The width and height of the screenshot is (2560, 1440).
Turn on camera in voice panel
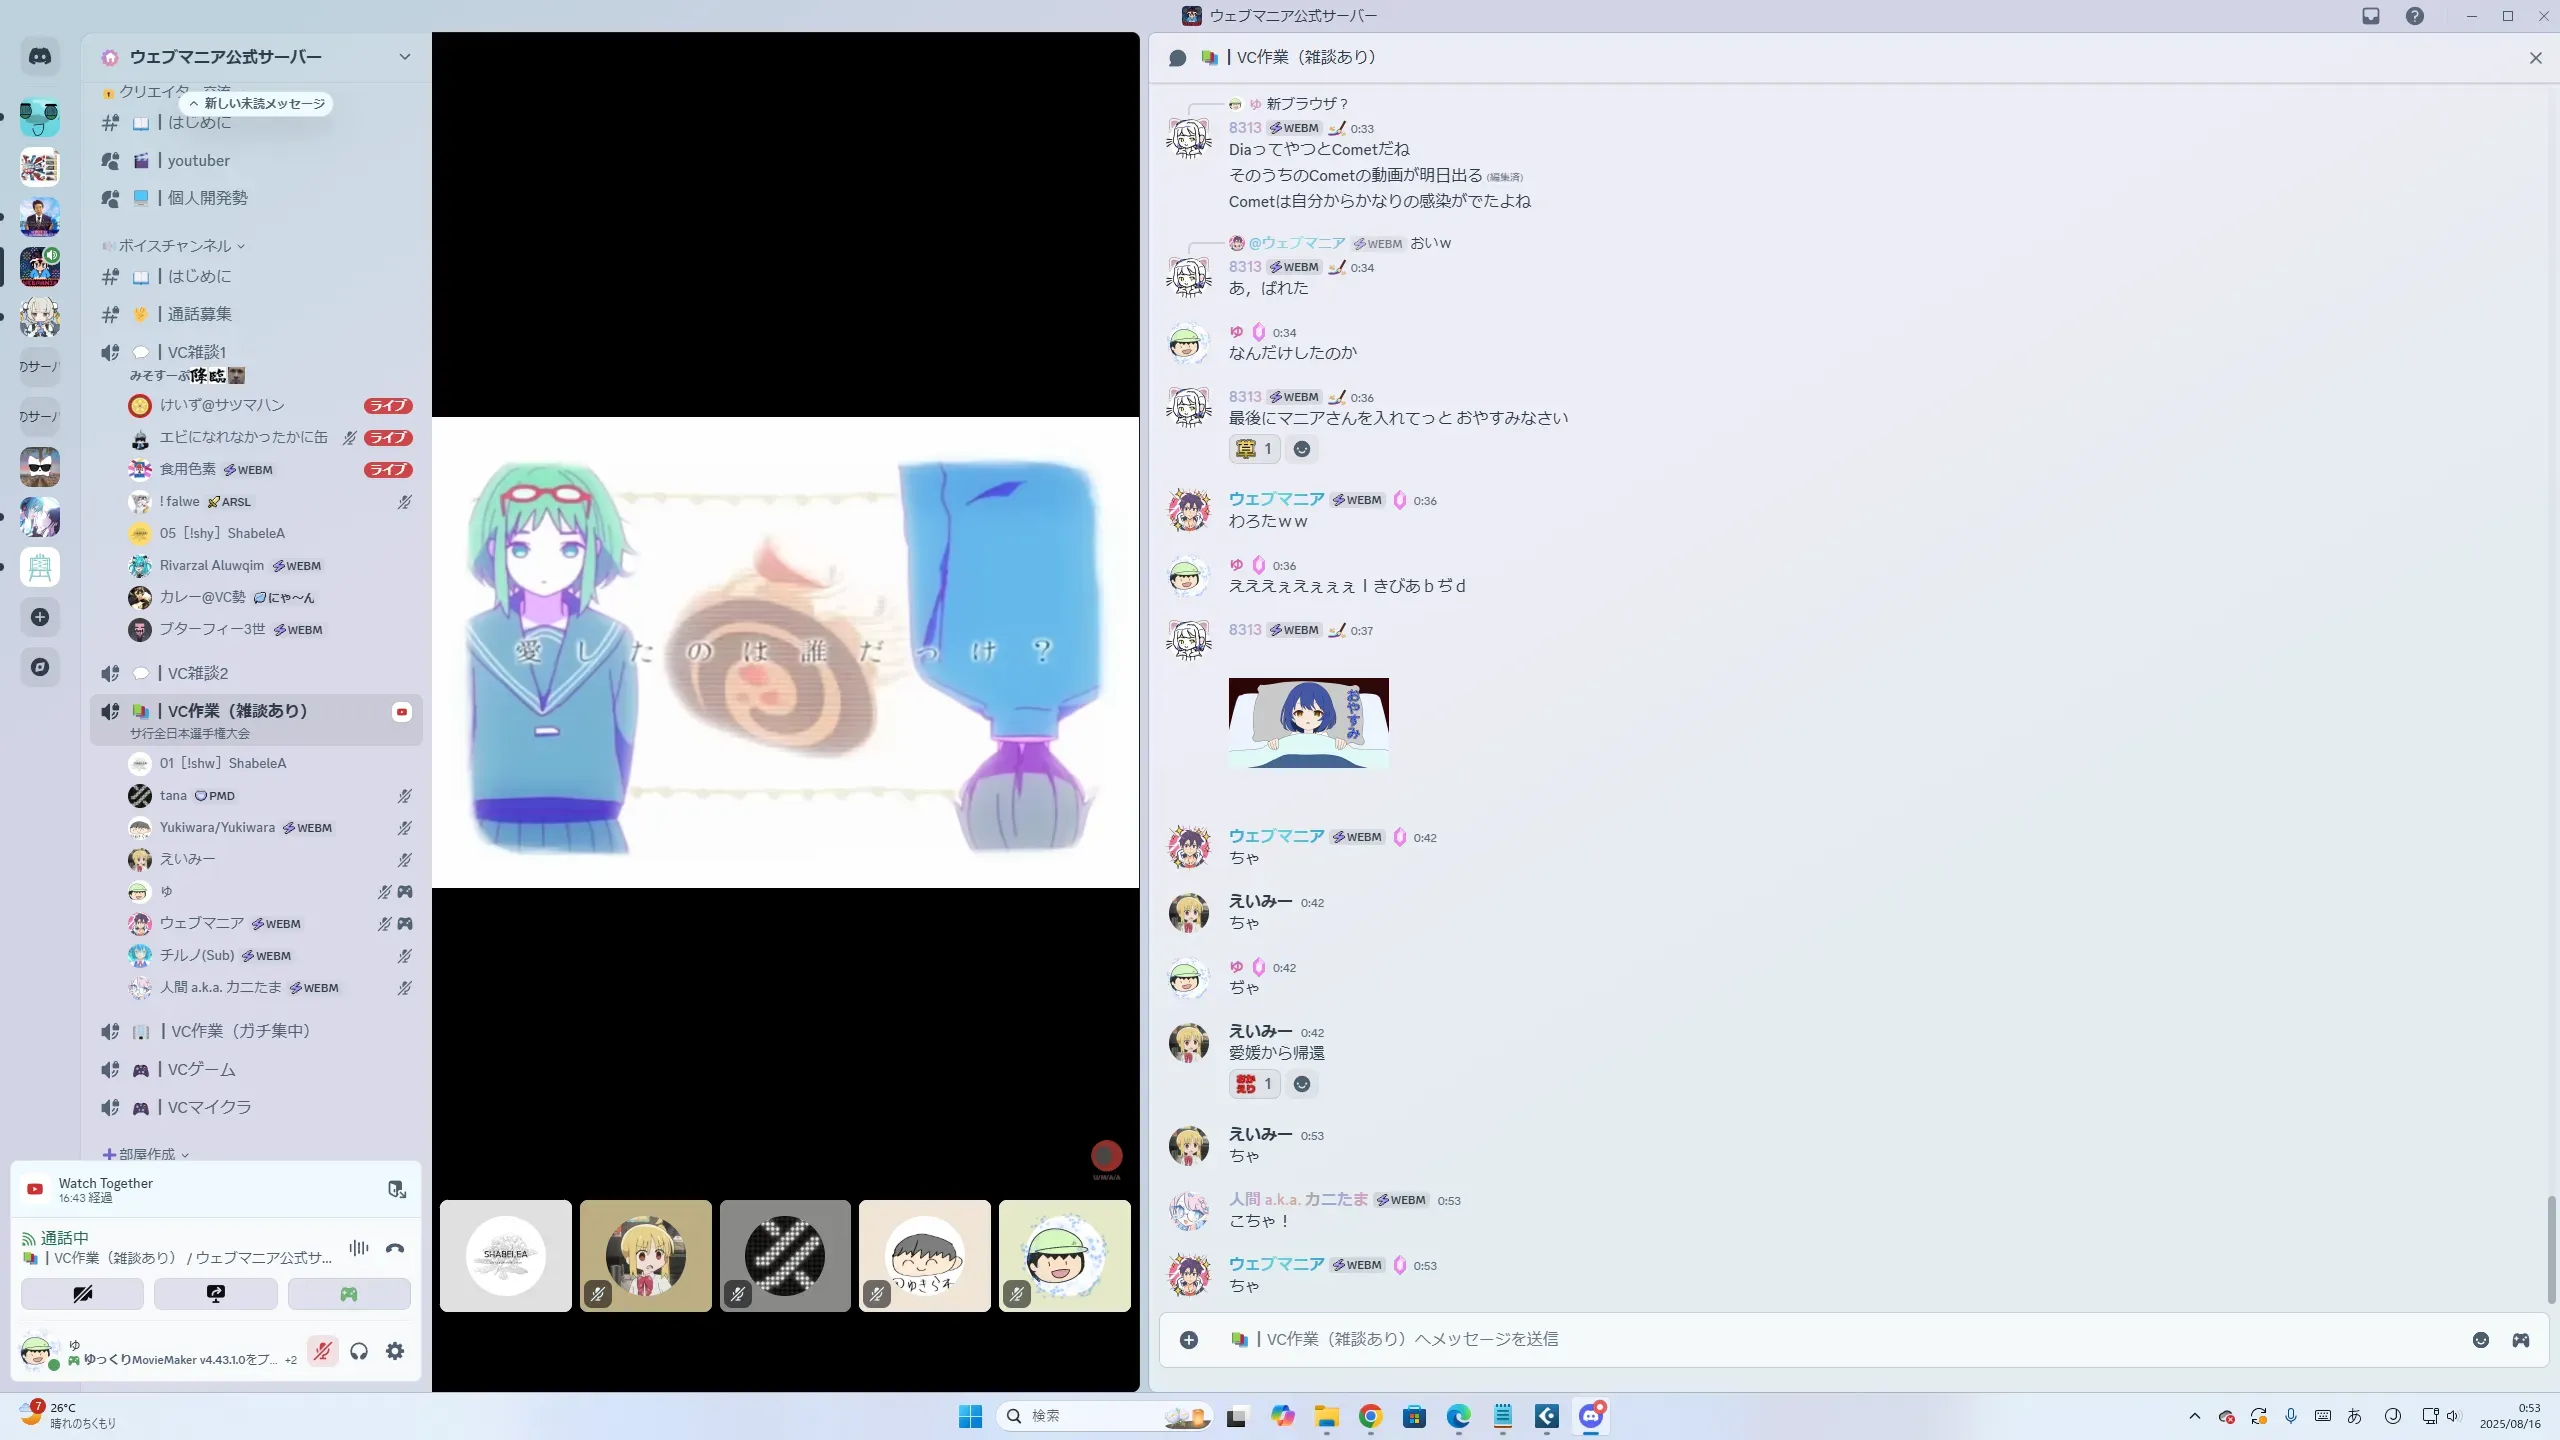(82, 1294)
